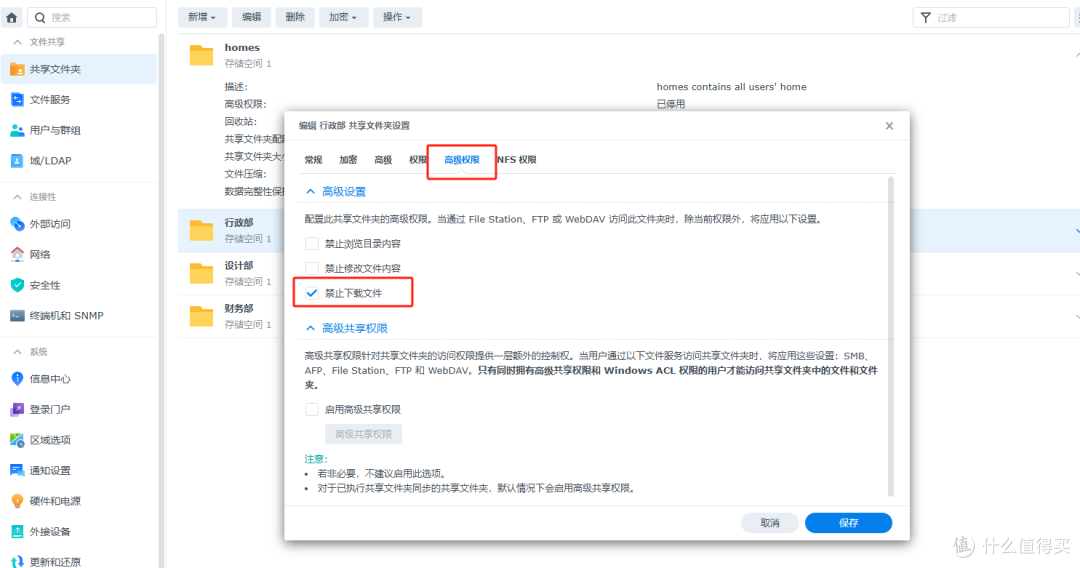
Task: Click the homes folder name
Action: click(x=242, y=48)
